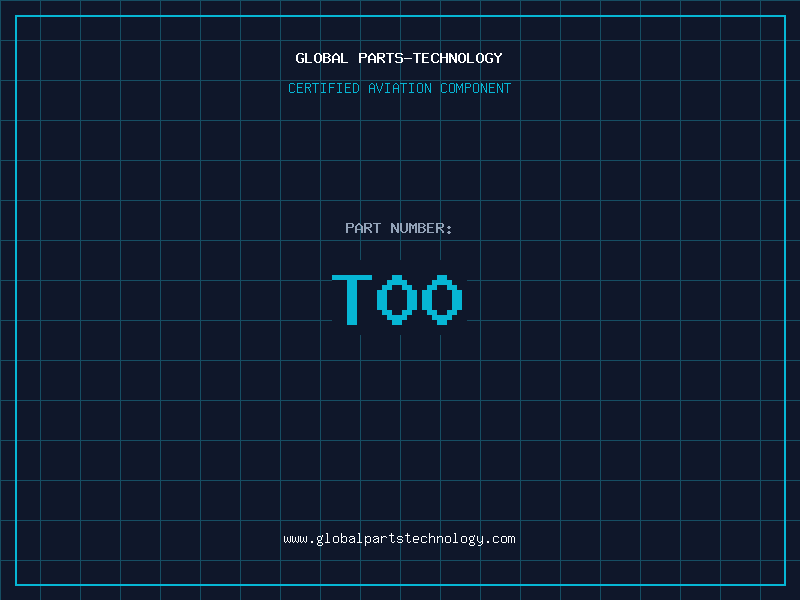Click the large T00 part number
Viewport: 800px width, 600px height.
click(x=398, y=299)
